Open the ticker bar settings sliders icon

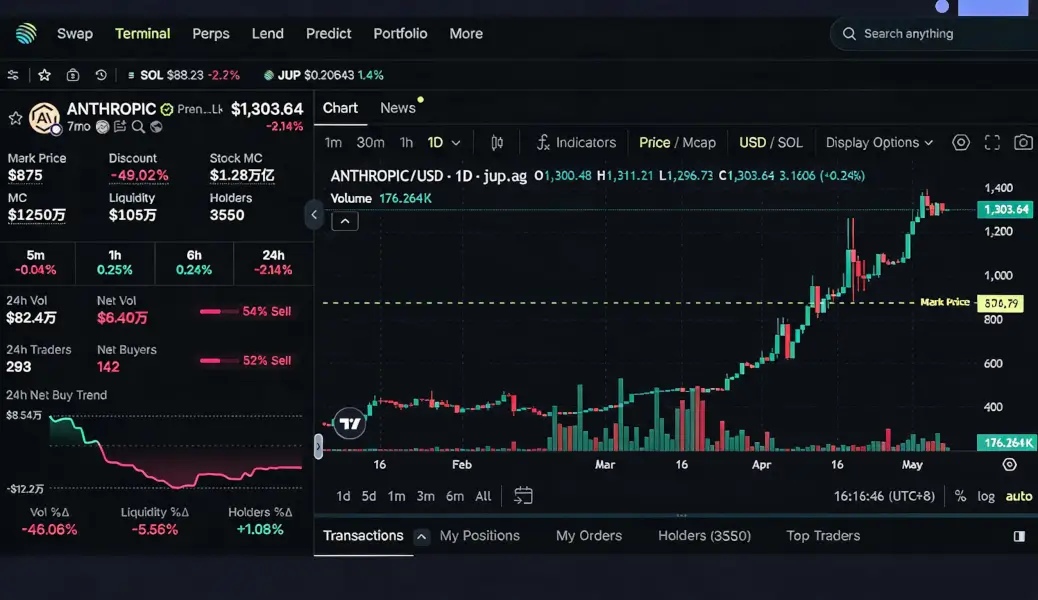(13, 75)
